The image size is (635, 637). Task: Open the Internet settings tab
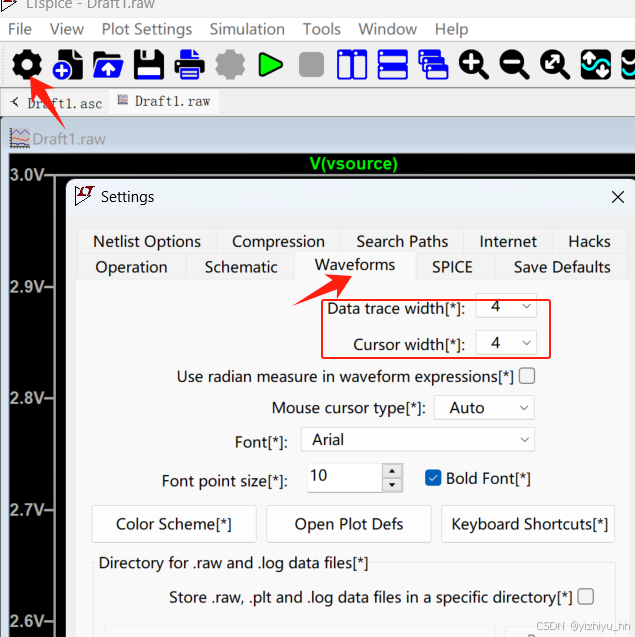pyautogui.click(x=508, y=241)
